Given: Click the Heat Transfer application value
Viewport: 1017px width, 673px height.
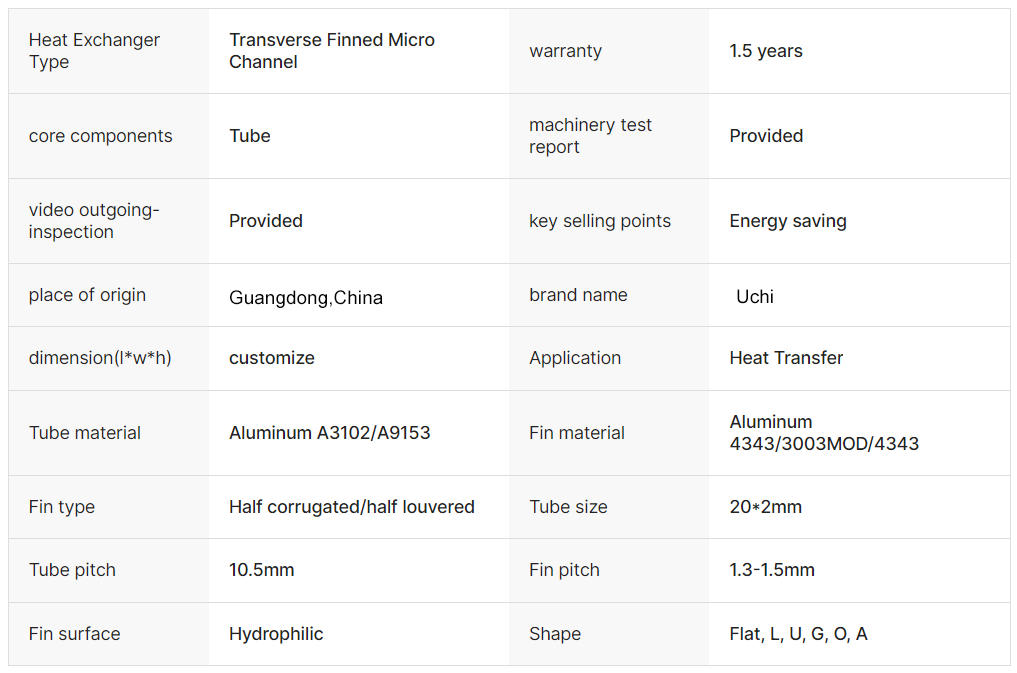Looking at the screenshot, I should click(x=786, y=358).
